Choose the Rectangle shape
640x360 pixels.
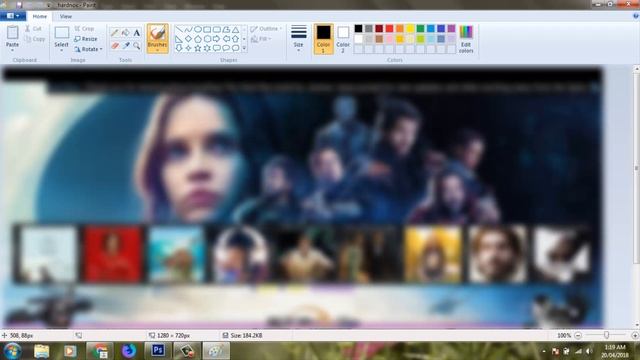click(207, 29)
